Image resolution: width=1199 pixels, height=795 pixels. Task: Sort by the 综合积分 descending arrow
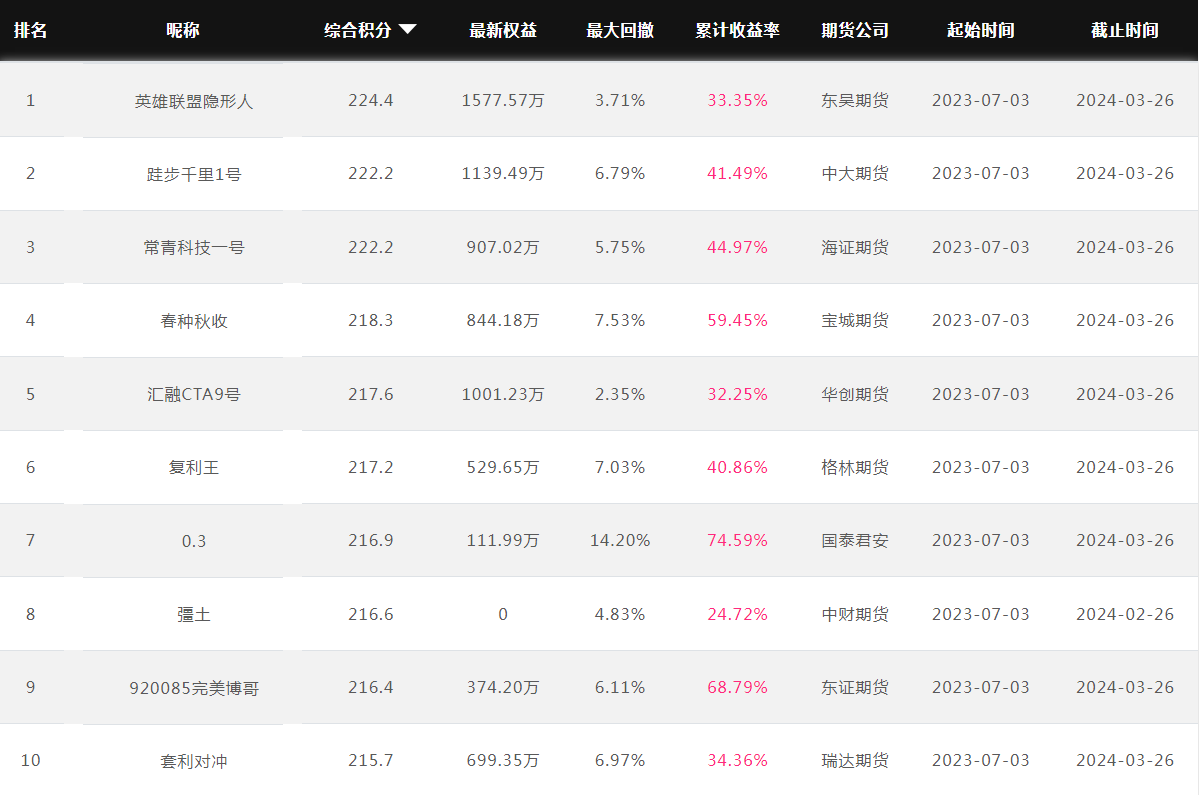(x=408, y=30)
